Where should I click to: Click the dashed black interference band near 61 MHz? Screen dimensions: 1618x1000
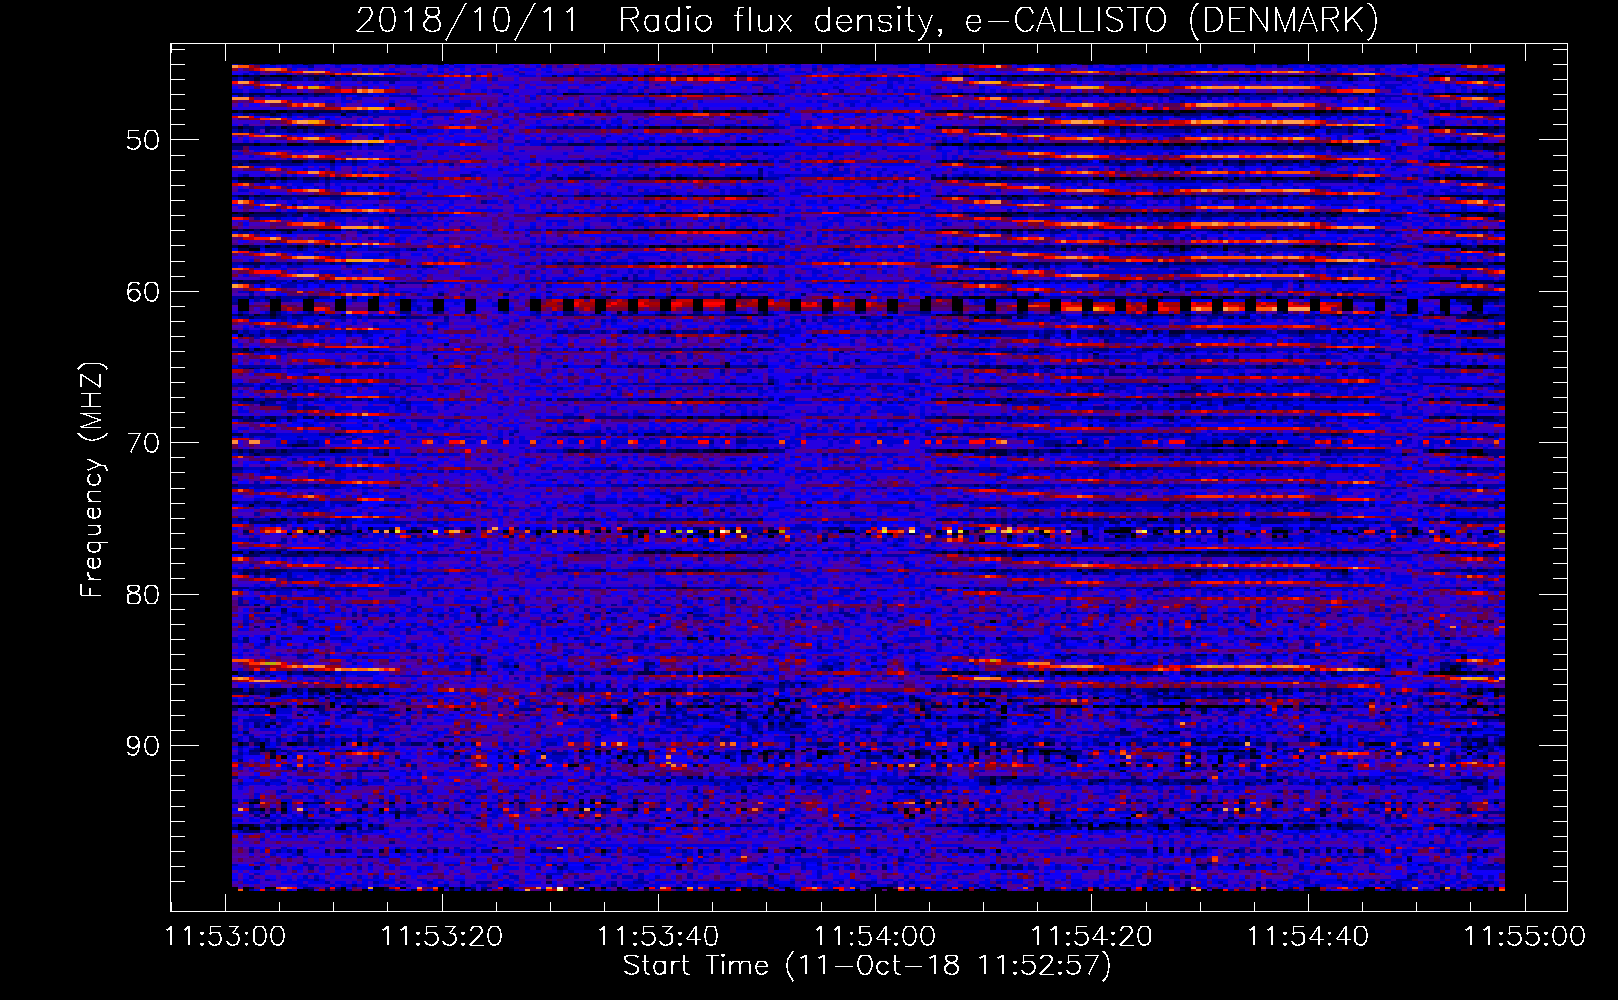[868, 306]
